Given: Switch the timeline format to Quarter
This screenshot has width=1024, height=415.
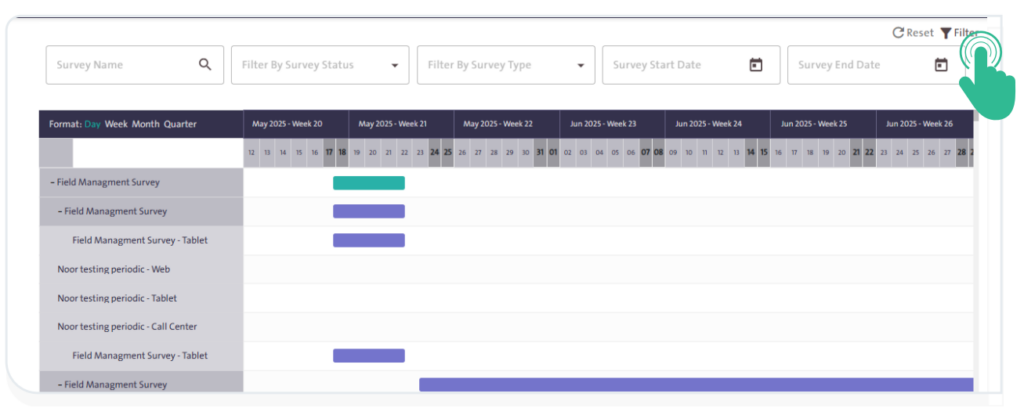Looking at the screenshot, I should (x=180, y=124).
